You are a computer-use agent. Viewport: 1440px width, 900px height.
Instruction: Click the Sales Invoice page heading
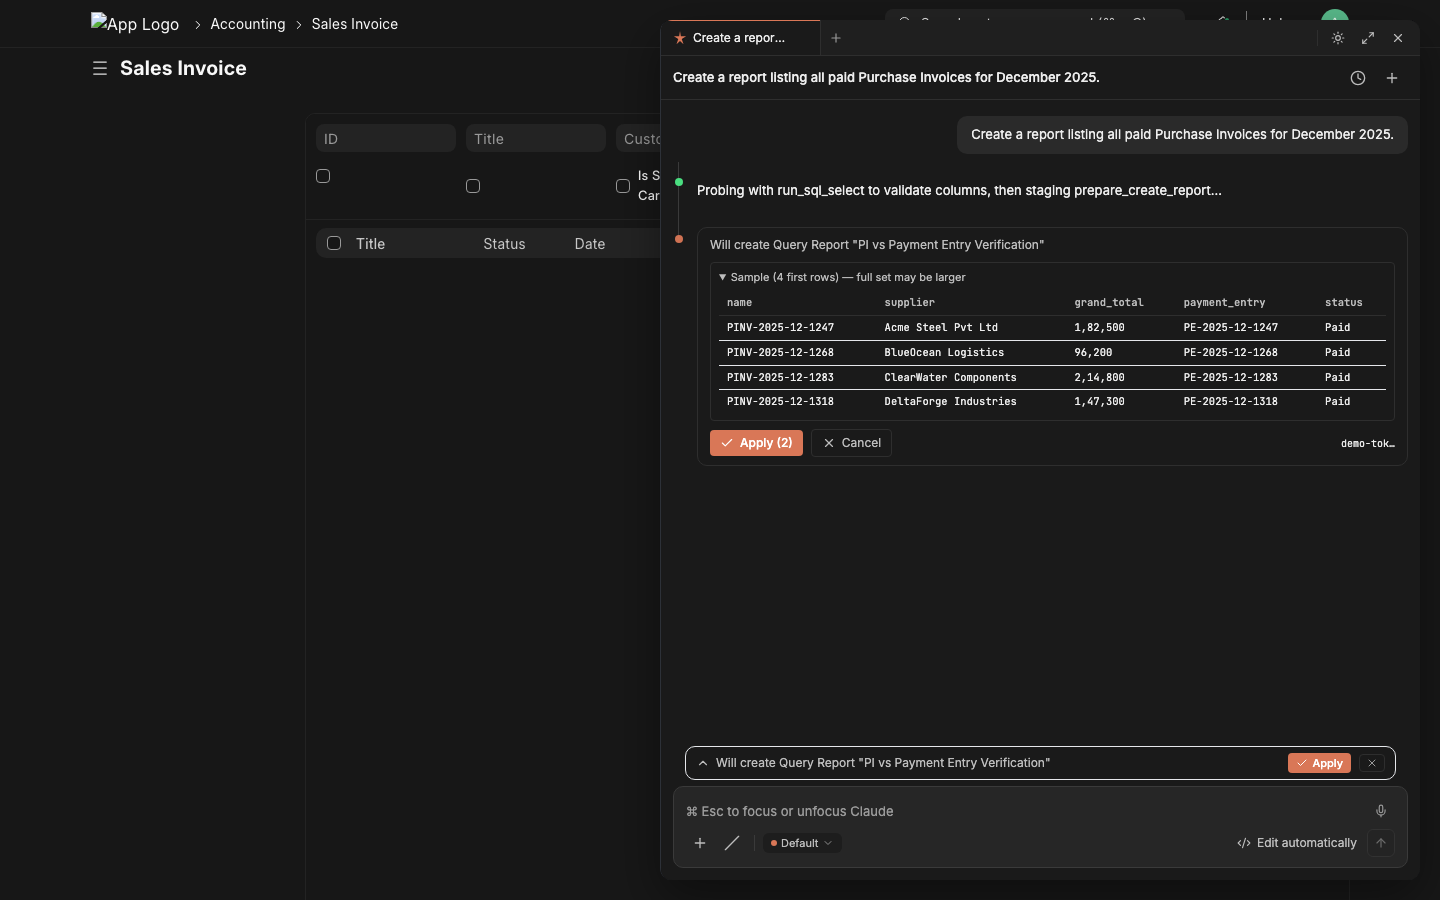coord(183,68)
